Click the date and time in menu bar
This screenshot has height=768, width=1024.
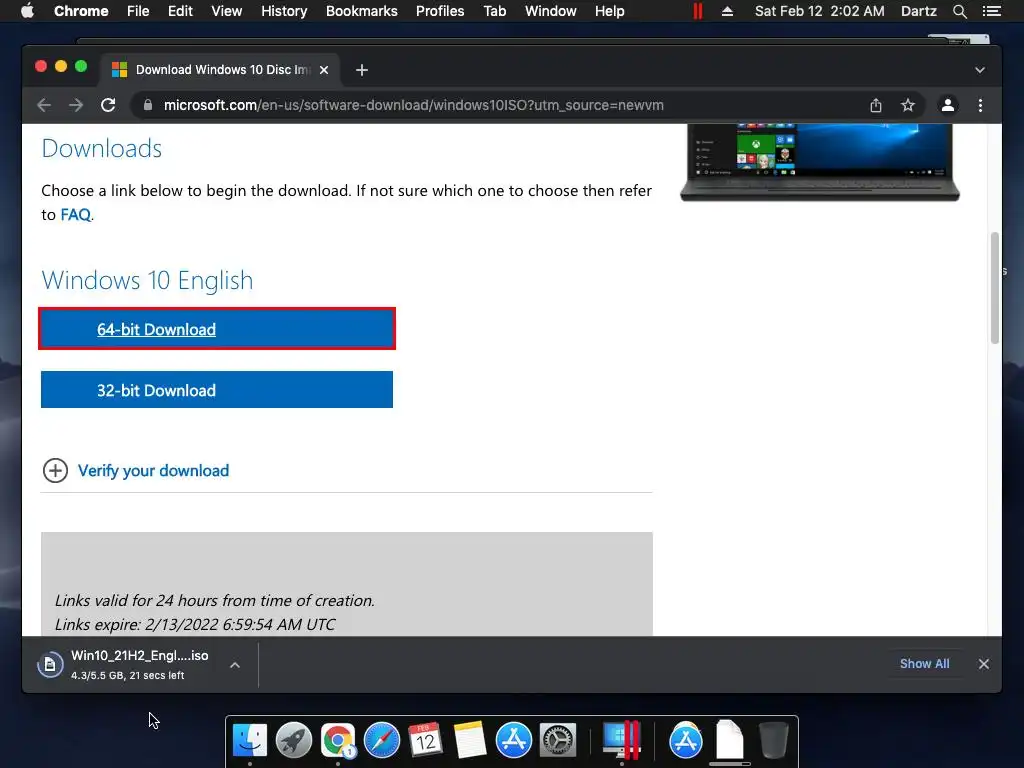pos(820,11)
